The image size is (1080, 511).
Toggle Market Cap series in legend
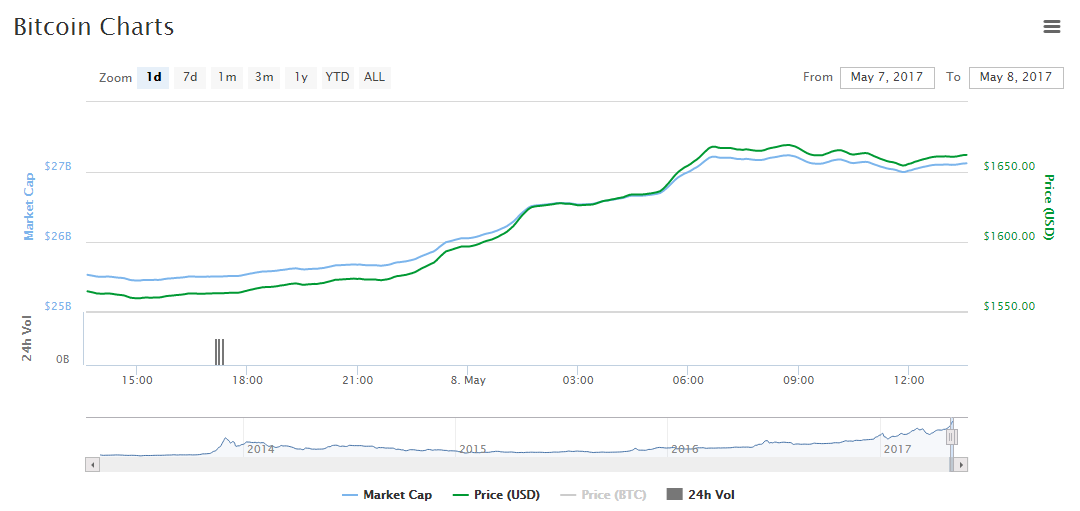pyautogui.click(x=387, y=494)
